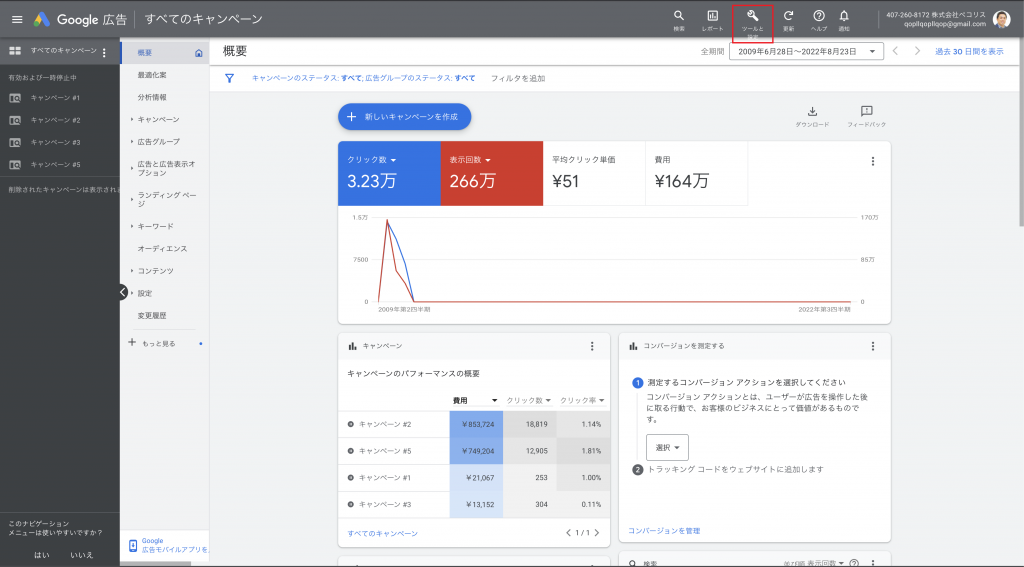
Task: Select the 平均クリック単価 scorecard
Action: click(594, 174)
